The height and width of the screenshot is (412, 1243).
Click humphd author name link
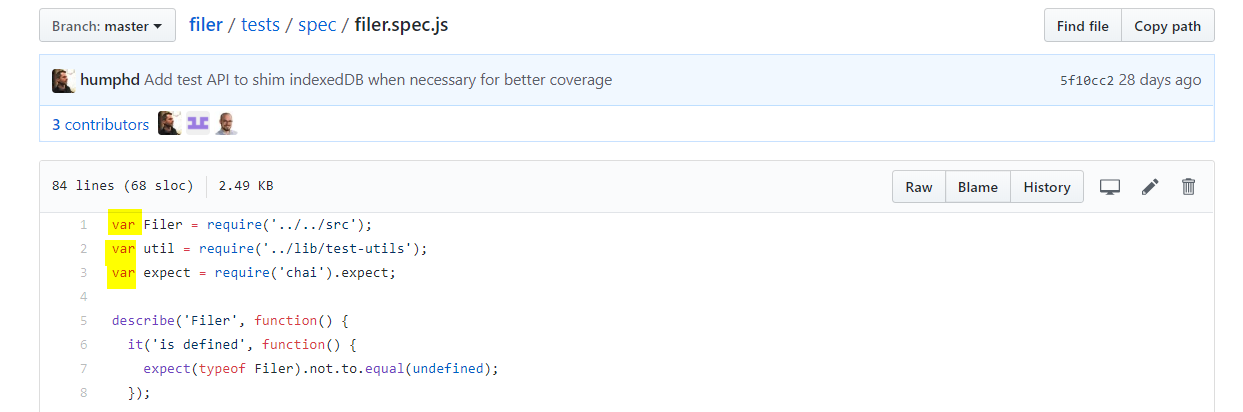tap(110, 80)
